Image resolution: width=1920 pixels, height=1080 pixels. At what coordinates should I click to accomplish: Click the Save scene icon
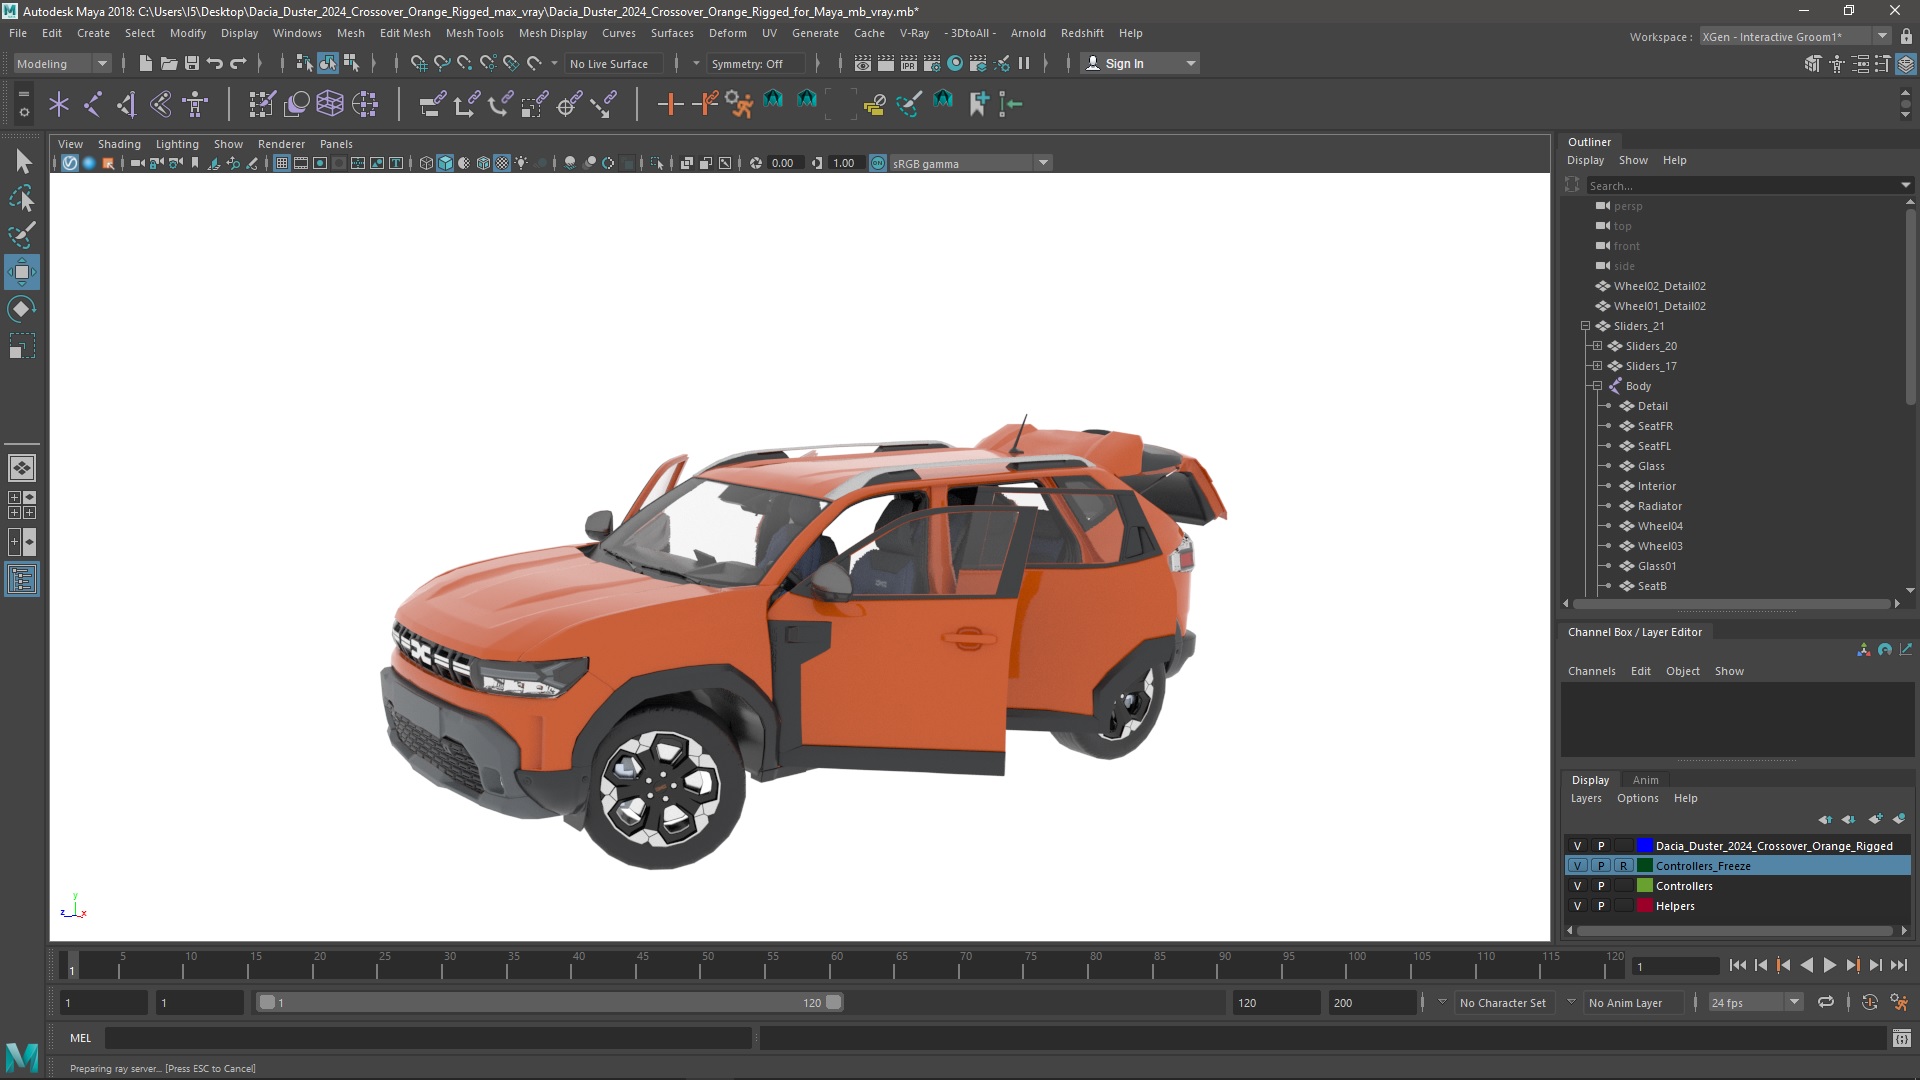tap(192, 63)
